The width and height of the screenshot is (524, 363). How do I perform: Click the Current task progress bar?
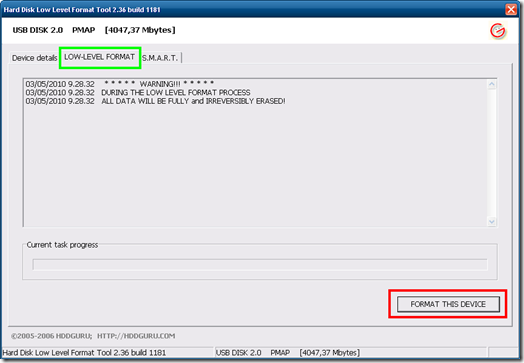[260, 264]
